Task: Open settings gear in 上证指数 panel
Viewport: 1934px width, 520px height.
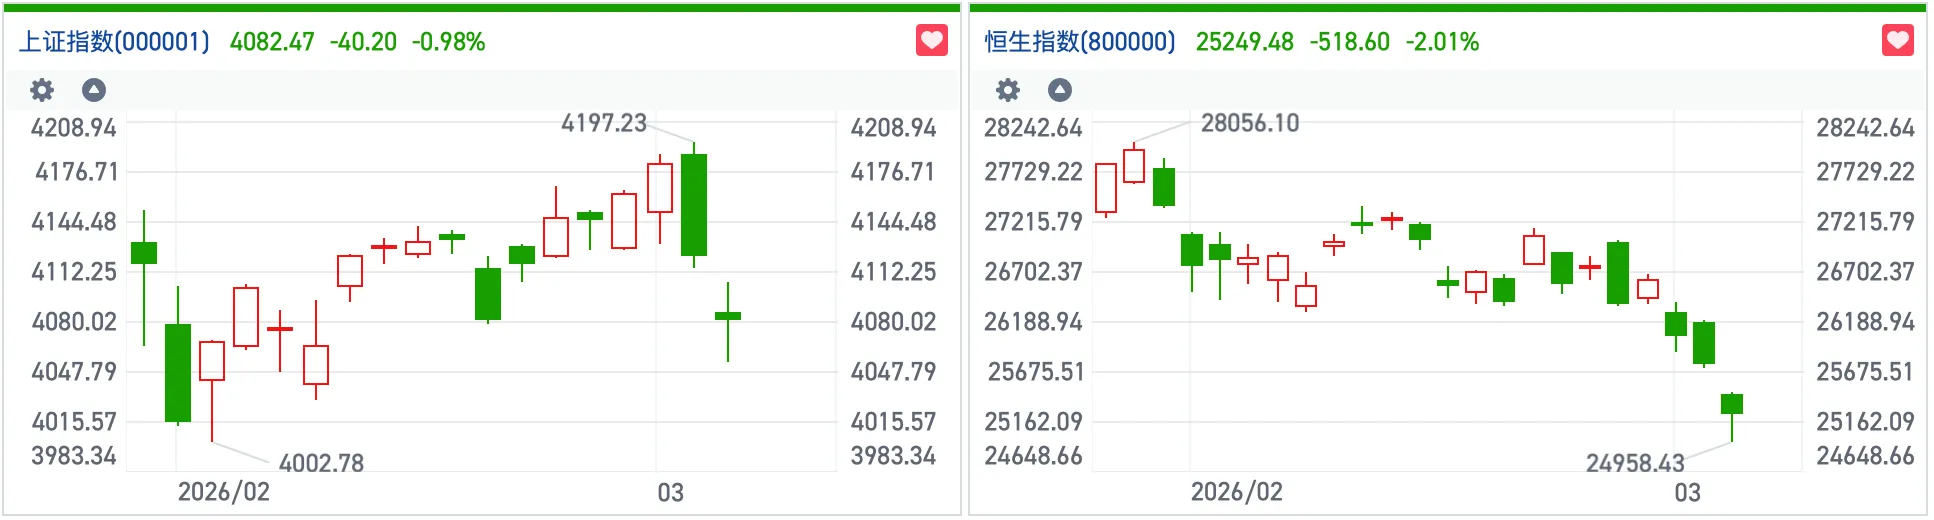Action: (x=42, y=90)
